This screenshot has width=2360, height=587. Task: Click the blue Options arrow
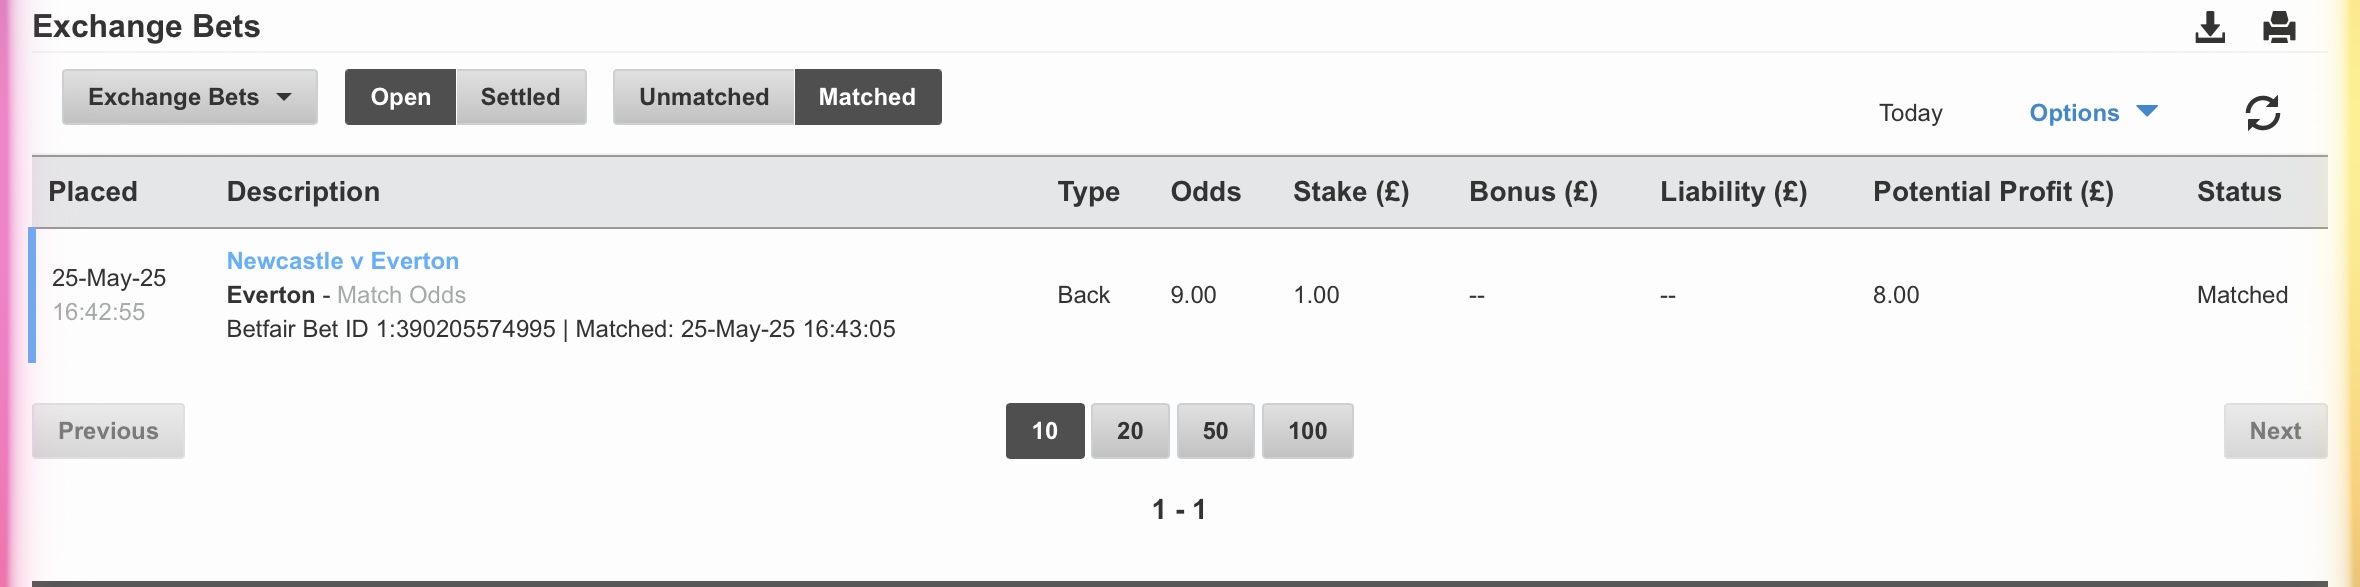click(x=2147, y=111)
